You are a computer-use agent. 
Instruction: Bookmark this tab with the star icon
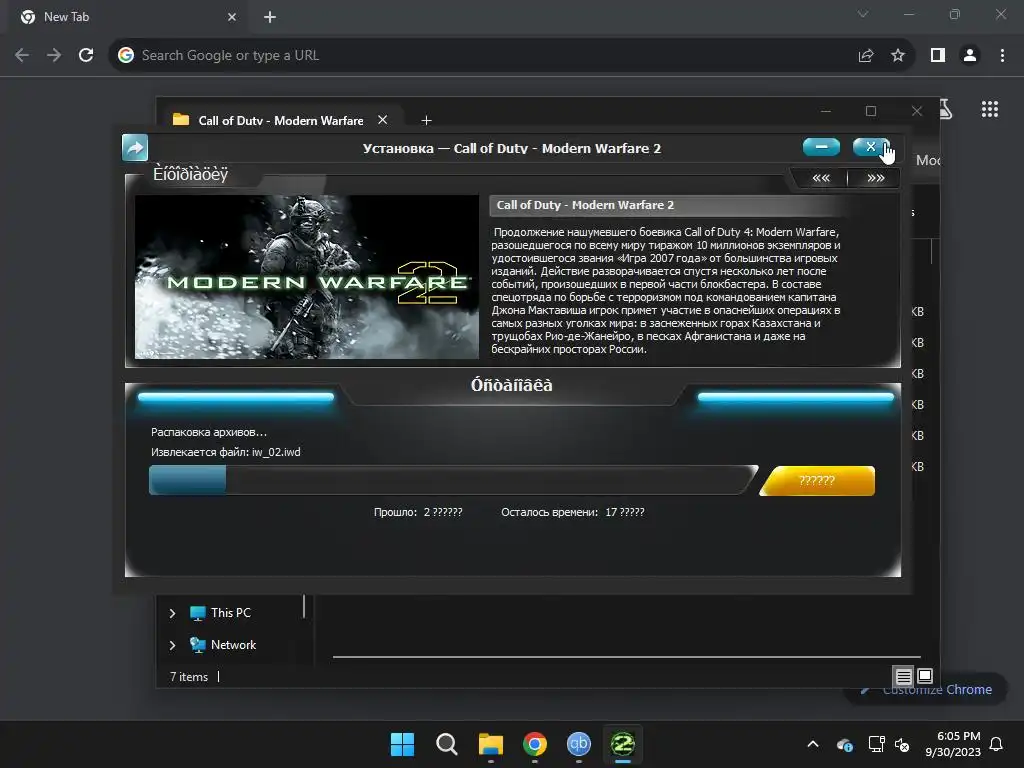tap(898, 56)
